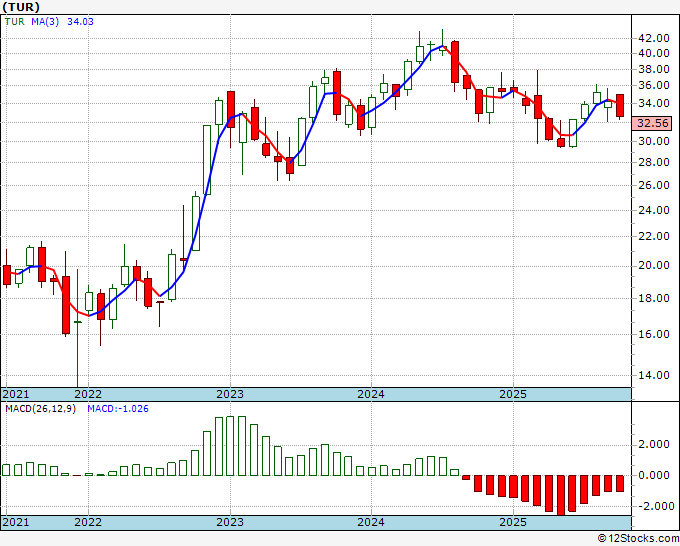Click the tall green candle before 2023
The height and width of the screenshot is (546, 680).
(207, 160)
